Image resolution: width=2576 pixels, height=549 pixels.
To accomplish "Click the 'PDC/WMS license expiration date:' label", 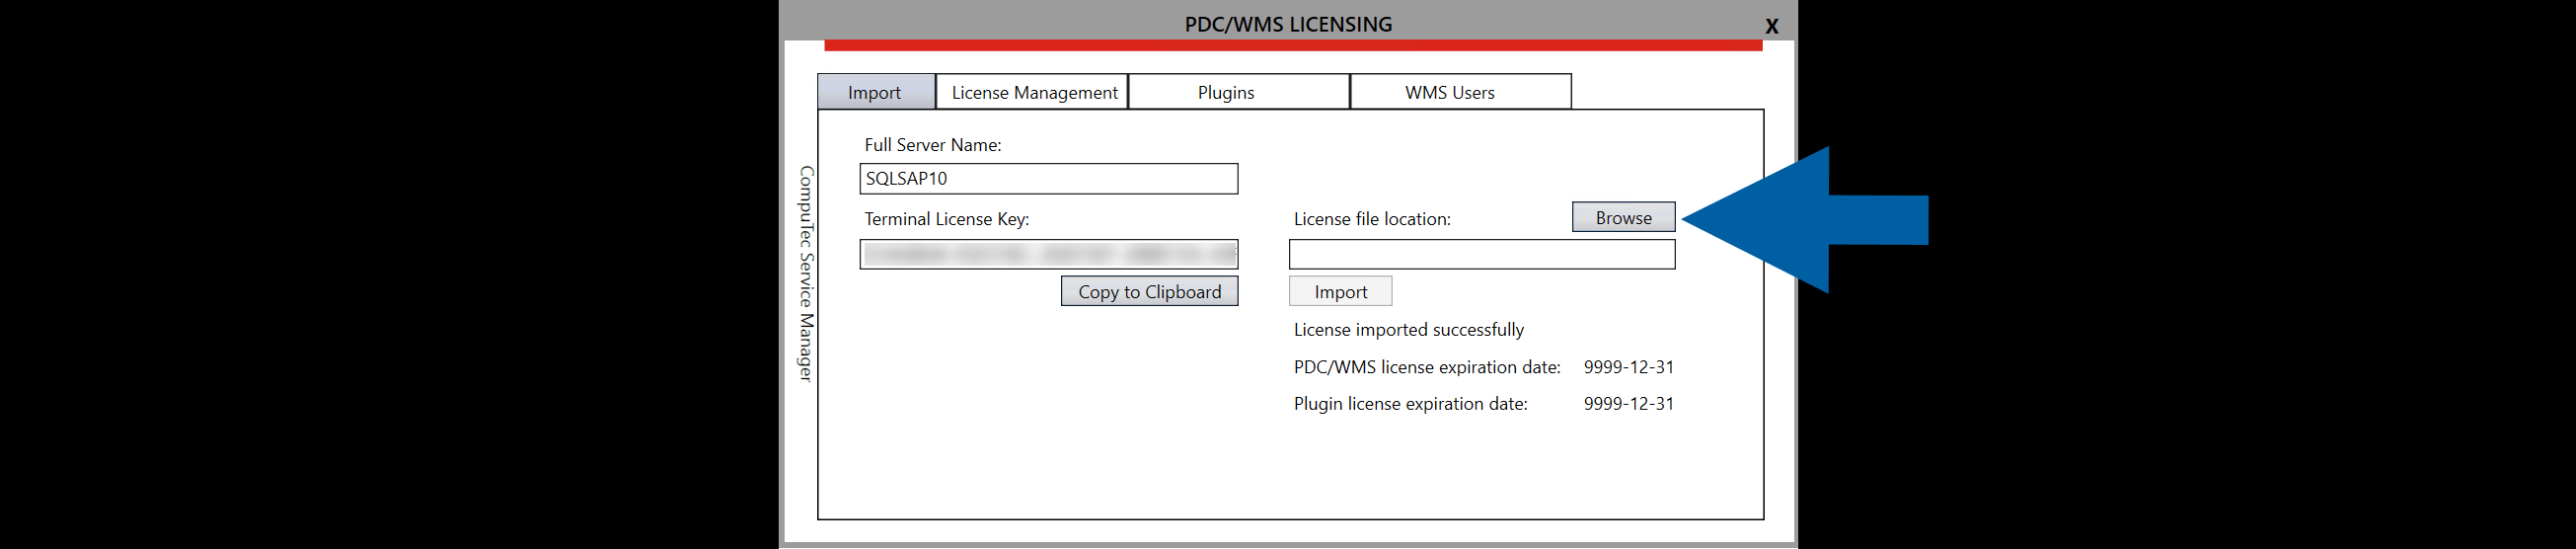I will [x=1427, y=367].
